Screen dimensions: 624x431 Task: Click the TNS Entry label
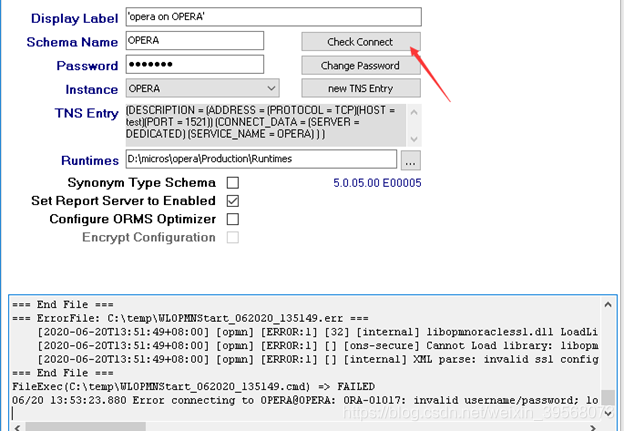[87, 113]
